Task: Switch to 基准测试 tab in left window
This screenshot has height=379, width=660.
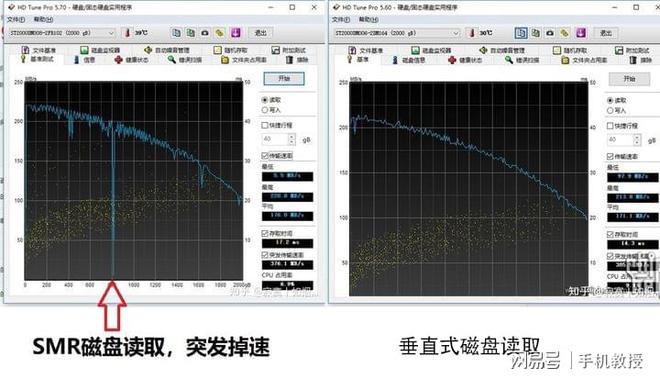Action: (37, 59)
